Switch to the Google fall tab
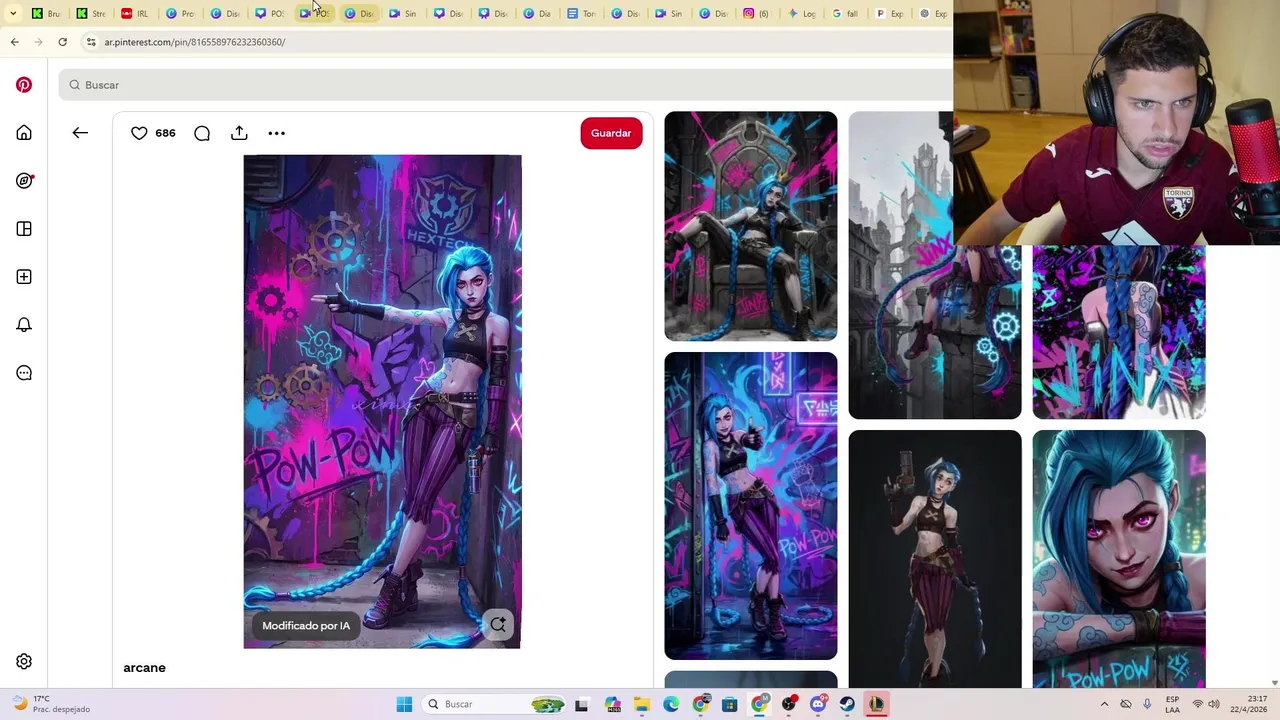 tap(846, 14)
